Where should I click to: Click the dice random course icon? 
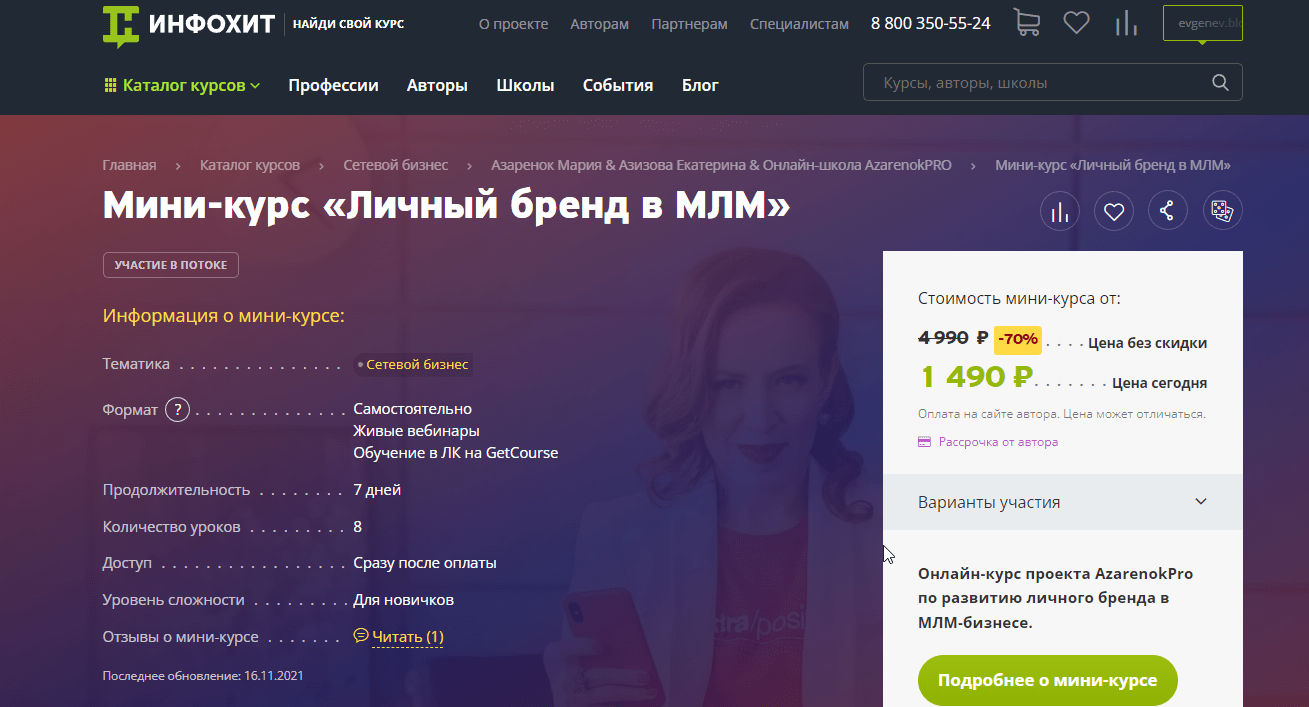pyautogui.click(x=1222, y=211)
